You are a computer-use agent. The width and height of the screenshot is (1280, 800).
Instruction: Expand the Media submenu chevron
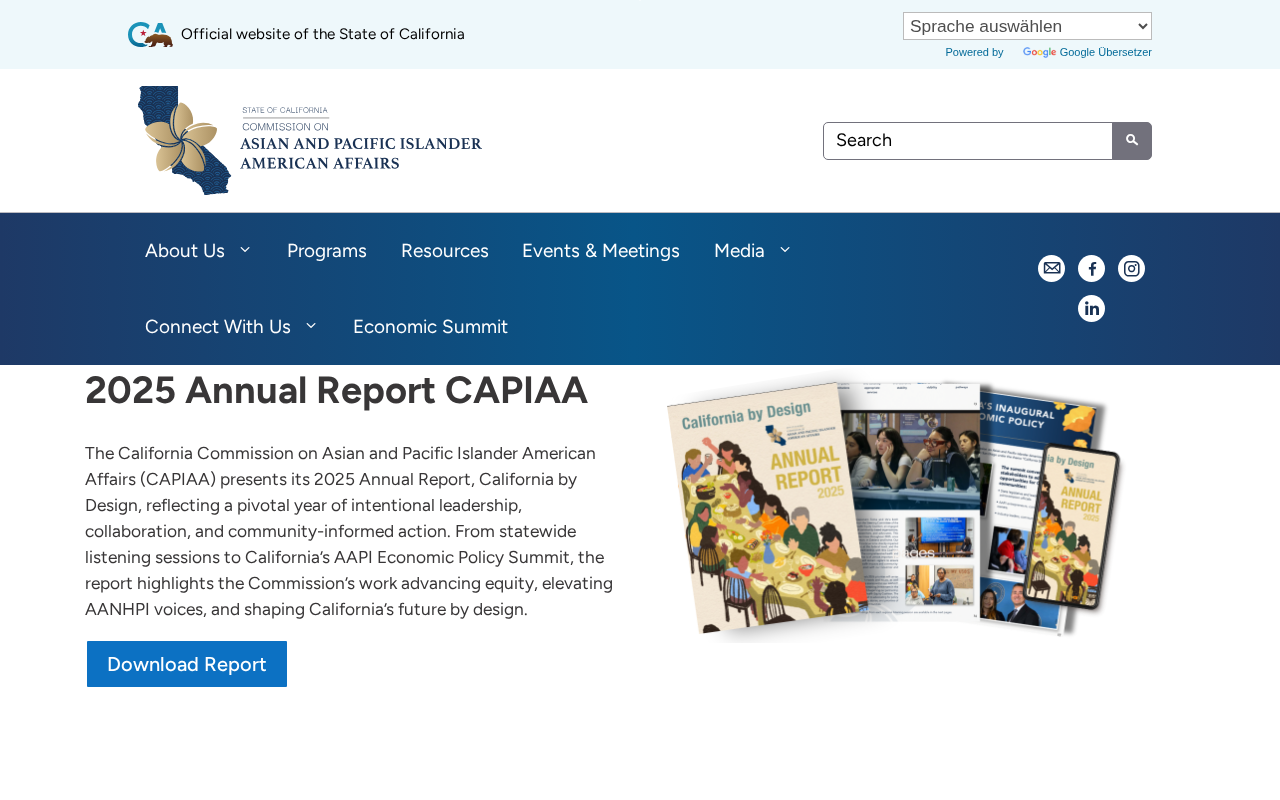785,250
